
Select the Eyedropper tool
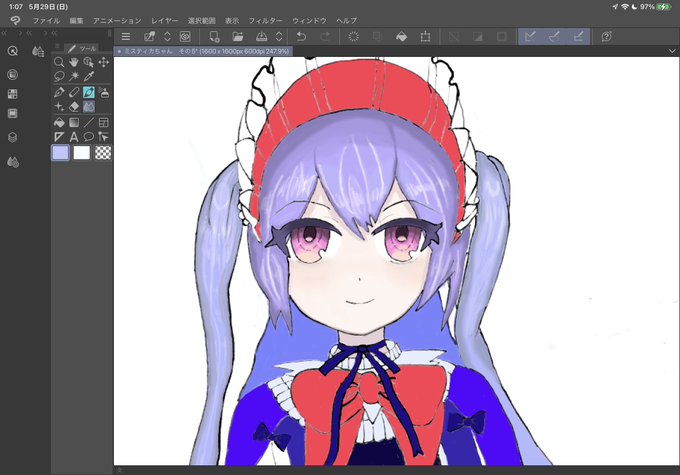[88, 76]
